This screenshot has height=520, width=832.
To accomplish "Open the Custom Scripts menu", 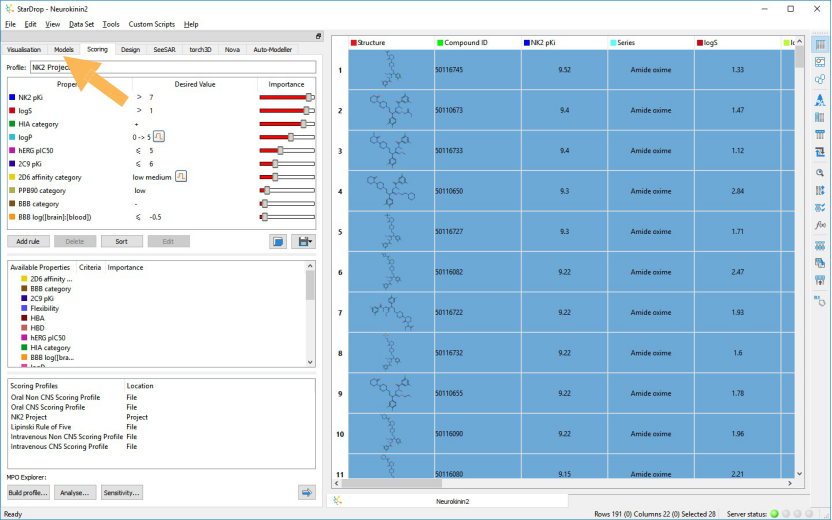I will tap(152, 24).
